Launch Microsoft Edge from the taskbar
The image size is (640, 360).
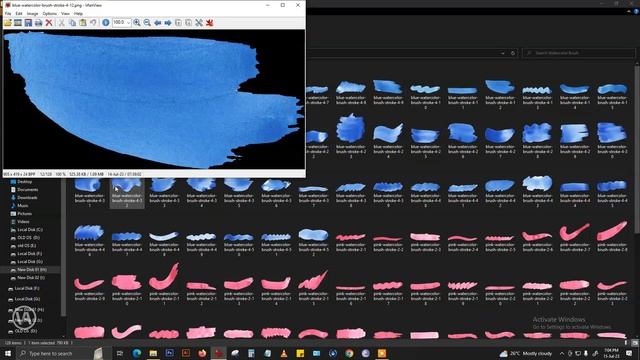point(137,353)
